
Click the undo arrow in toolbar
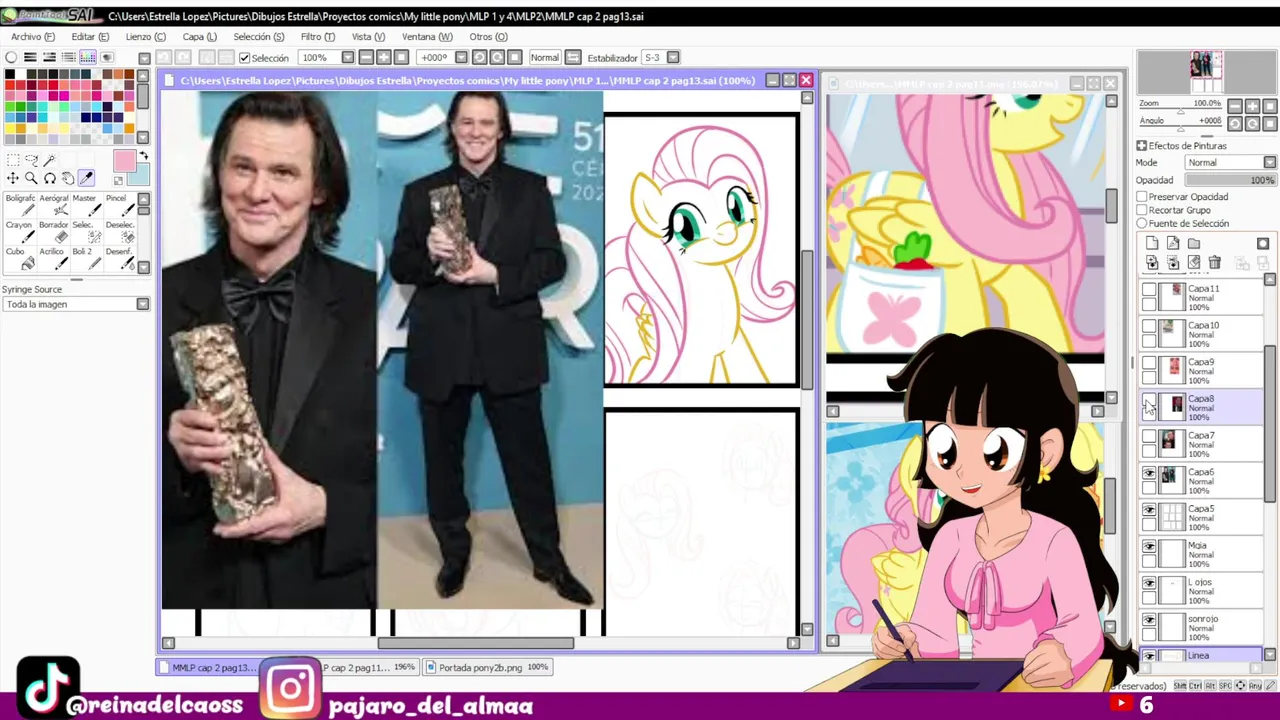point(164,57)
